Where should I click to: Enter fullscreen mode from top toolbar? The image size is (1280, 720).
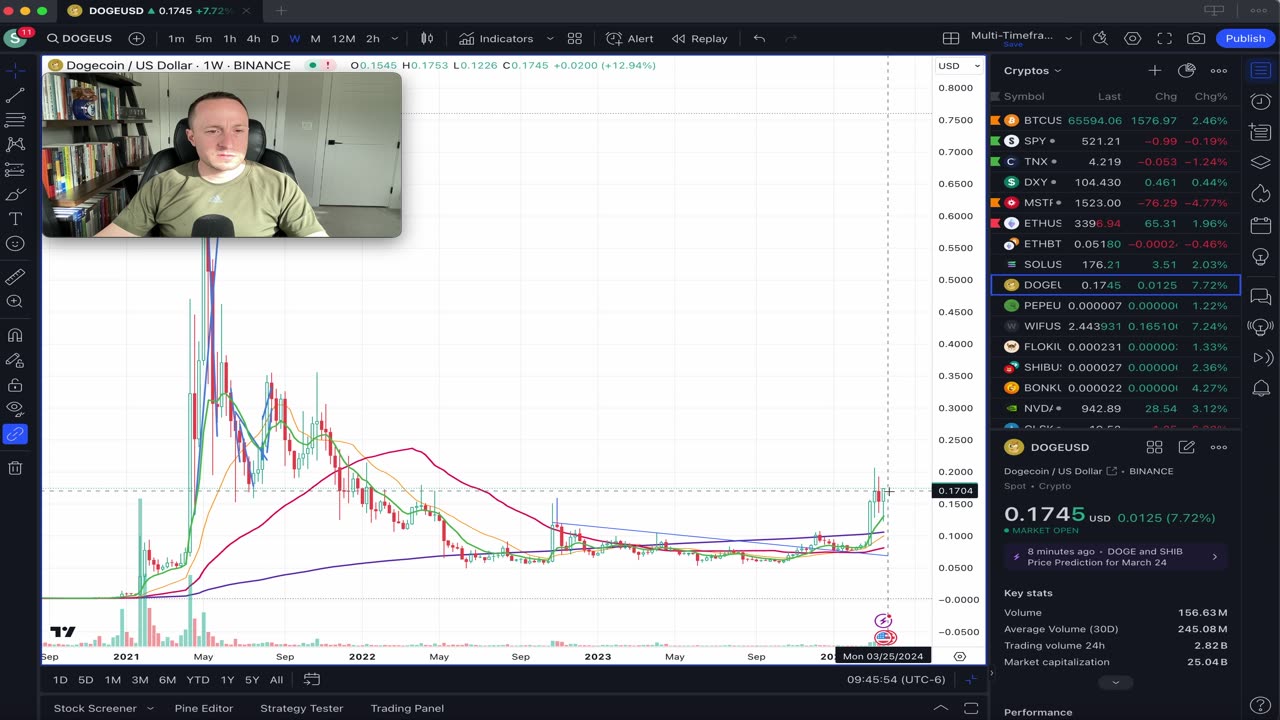pyautogui.click(x=1164, y=39)
